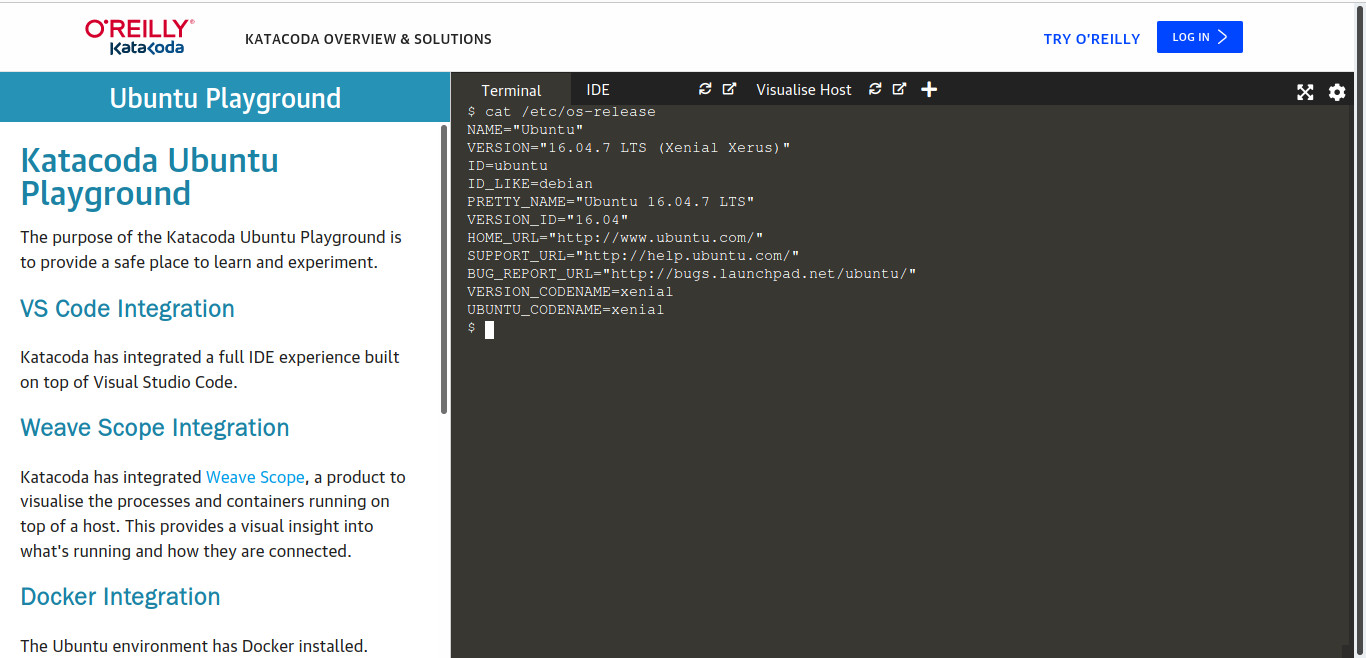Click the BUG_REPORT_URL output line
This screenshot has height=658, width=1366.
click(692, 273)
